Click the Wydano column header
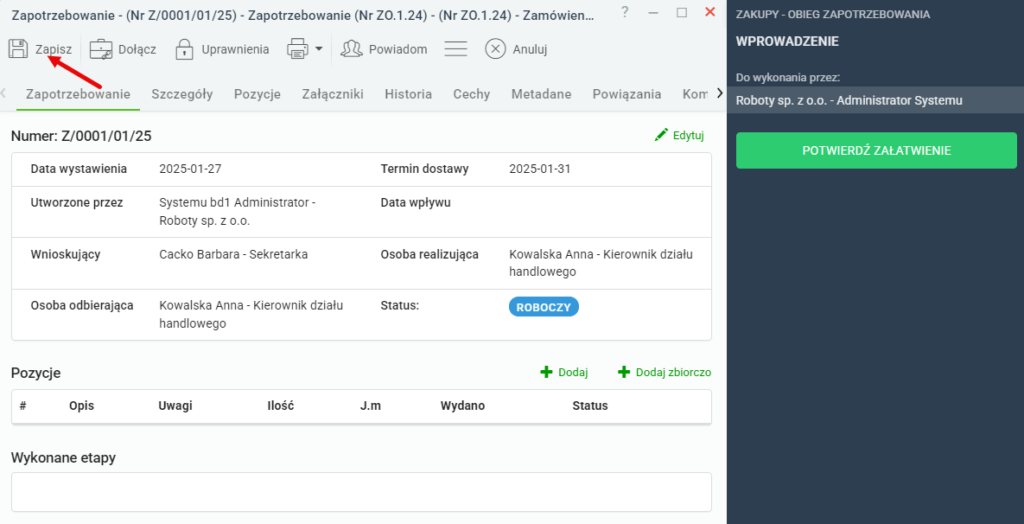 click(x=462, y=406)
